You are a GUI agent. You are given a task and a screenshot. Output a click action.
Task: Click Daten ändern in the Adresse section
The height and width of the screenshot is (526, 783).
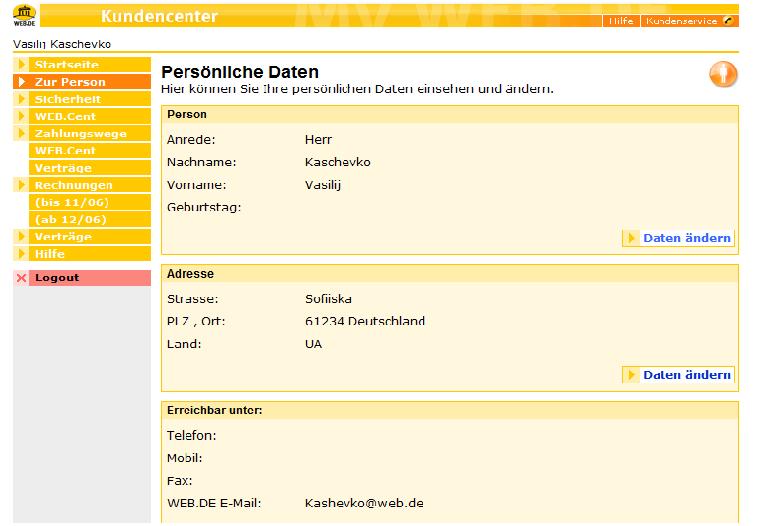686,375
